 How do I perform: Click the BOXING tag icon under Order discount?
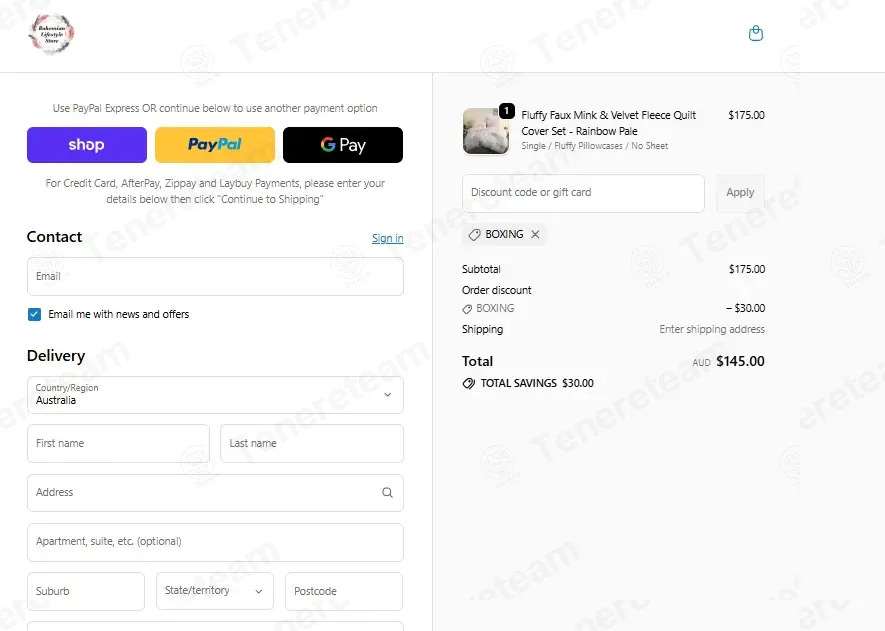coord(467,309)
